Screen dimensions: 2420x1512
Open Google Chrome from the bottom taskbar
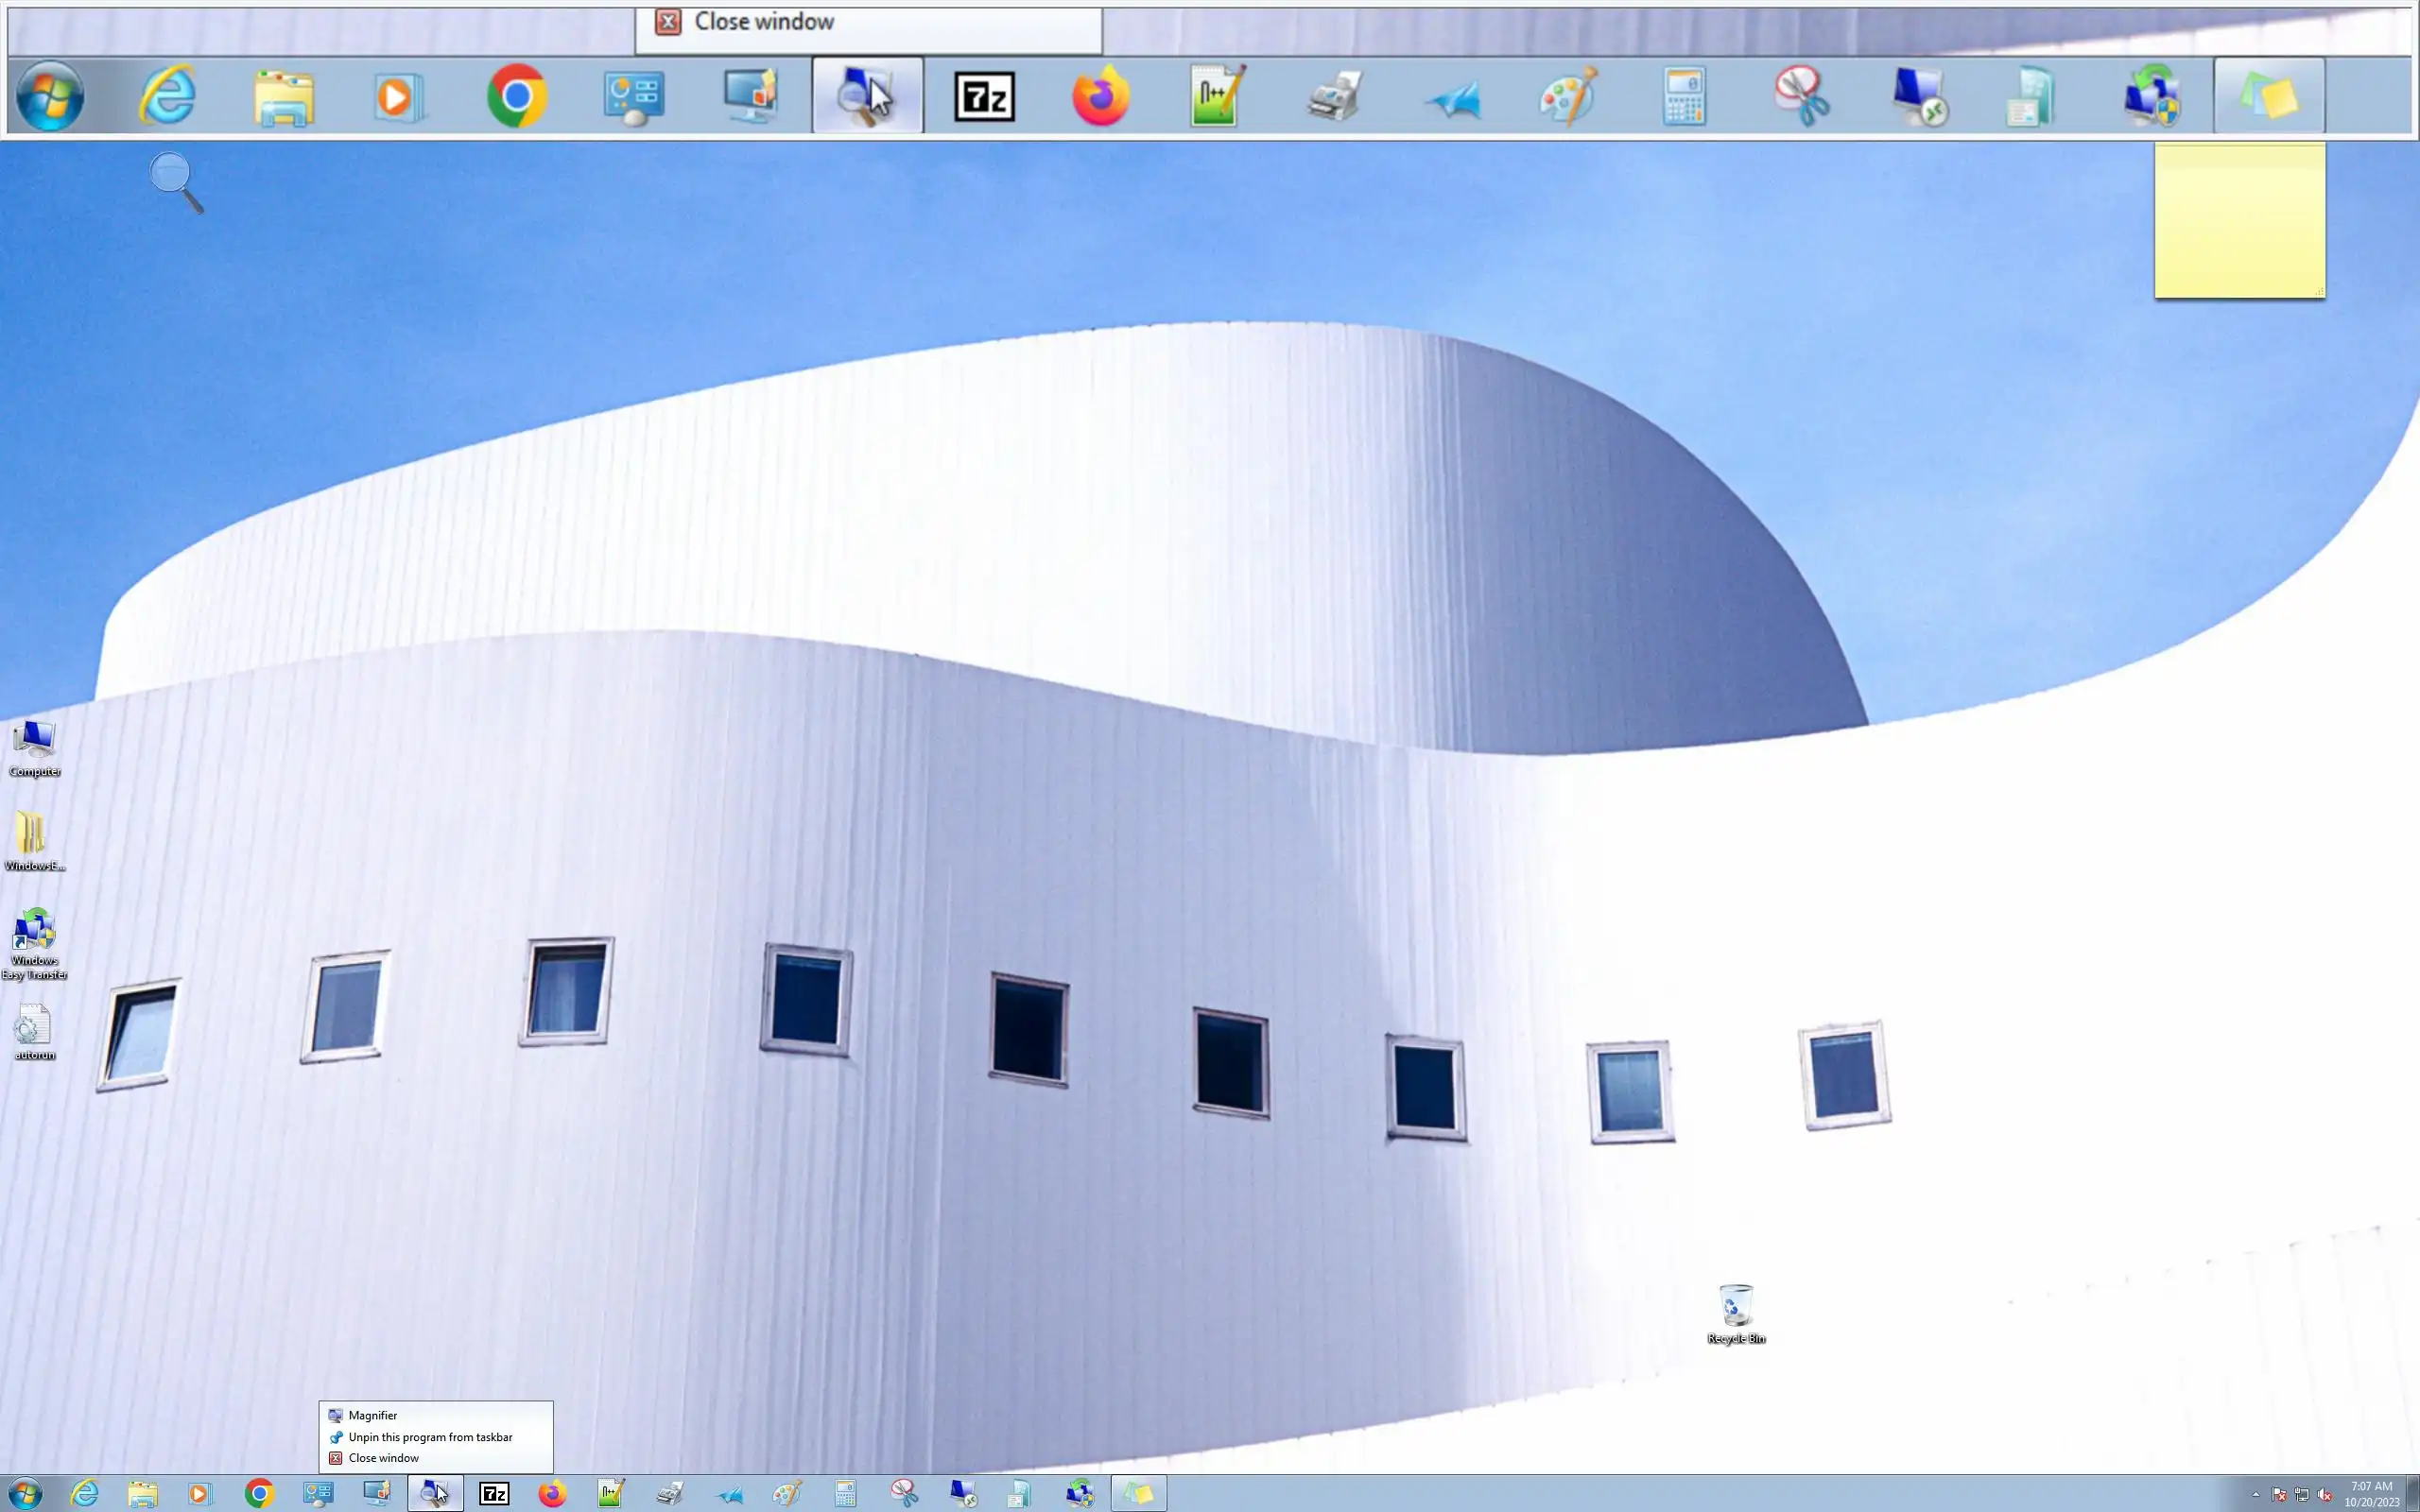coord(259,1494)
